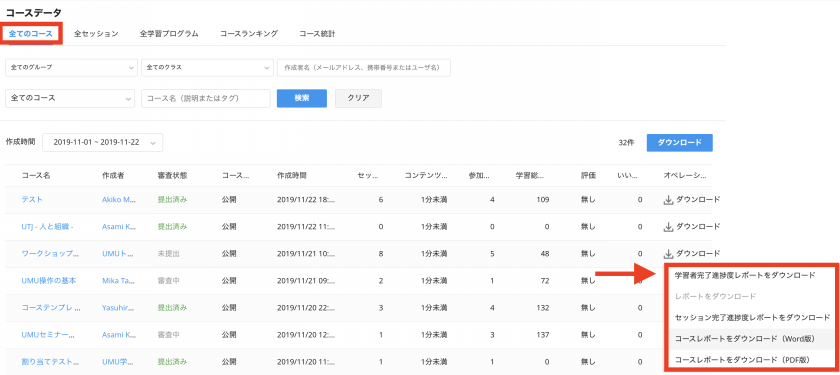Image resolution: width=840 pixels, height=375 pixels.
Task: Click the 作成者名 search input field
Action: 364,68
